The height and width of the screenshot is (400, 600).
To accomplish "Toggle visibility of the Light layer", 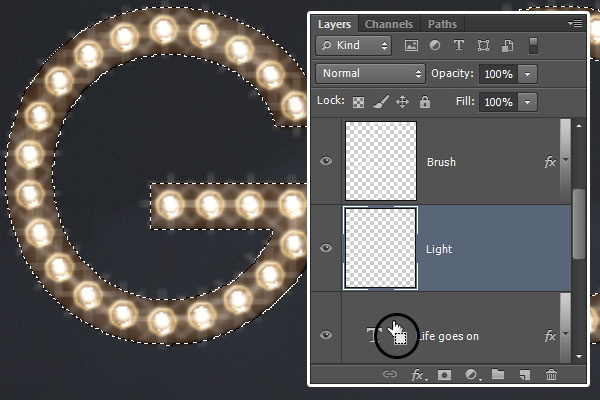I will pos(326,248).
